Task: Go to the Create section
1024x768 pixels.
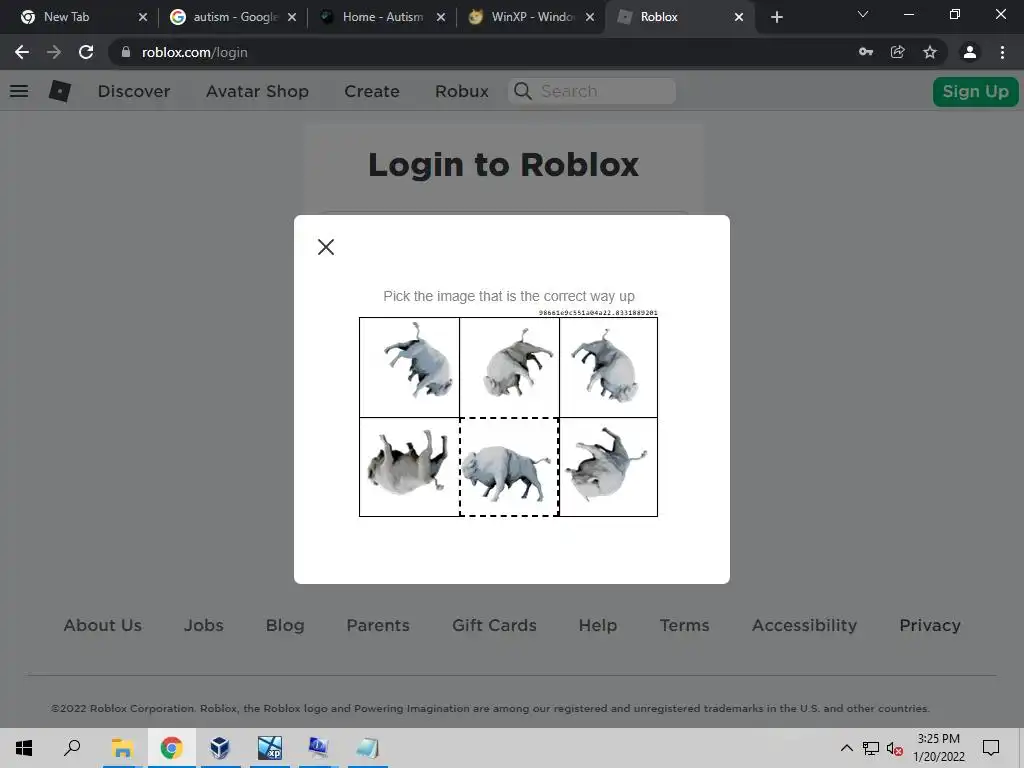Action: click(x=372, y=91)
